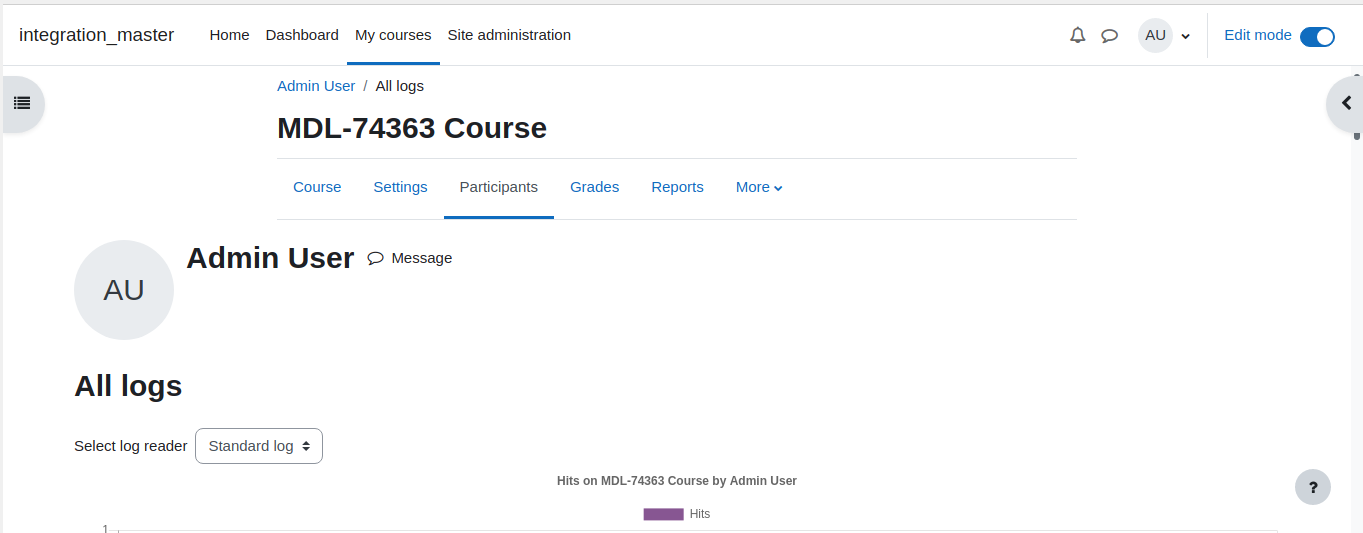Switch to the Reports tab
This screenshot has width=1363, height=533.
coord(677,187)
